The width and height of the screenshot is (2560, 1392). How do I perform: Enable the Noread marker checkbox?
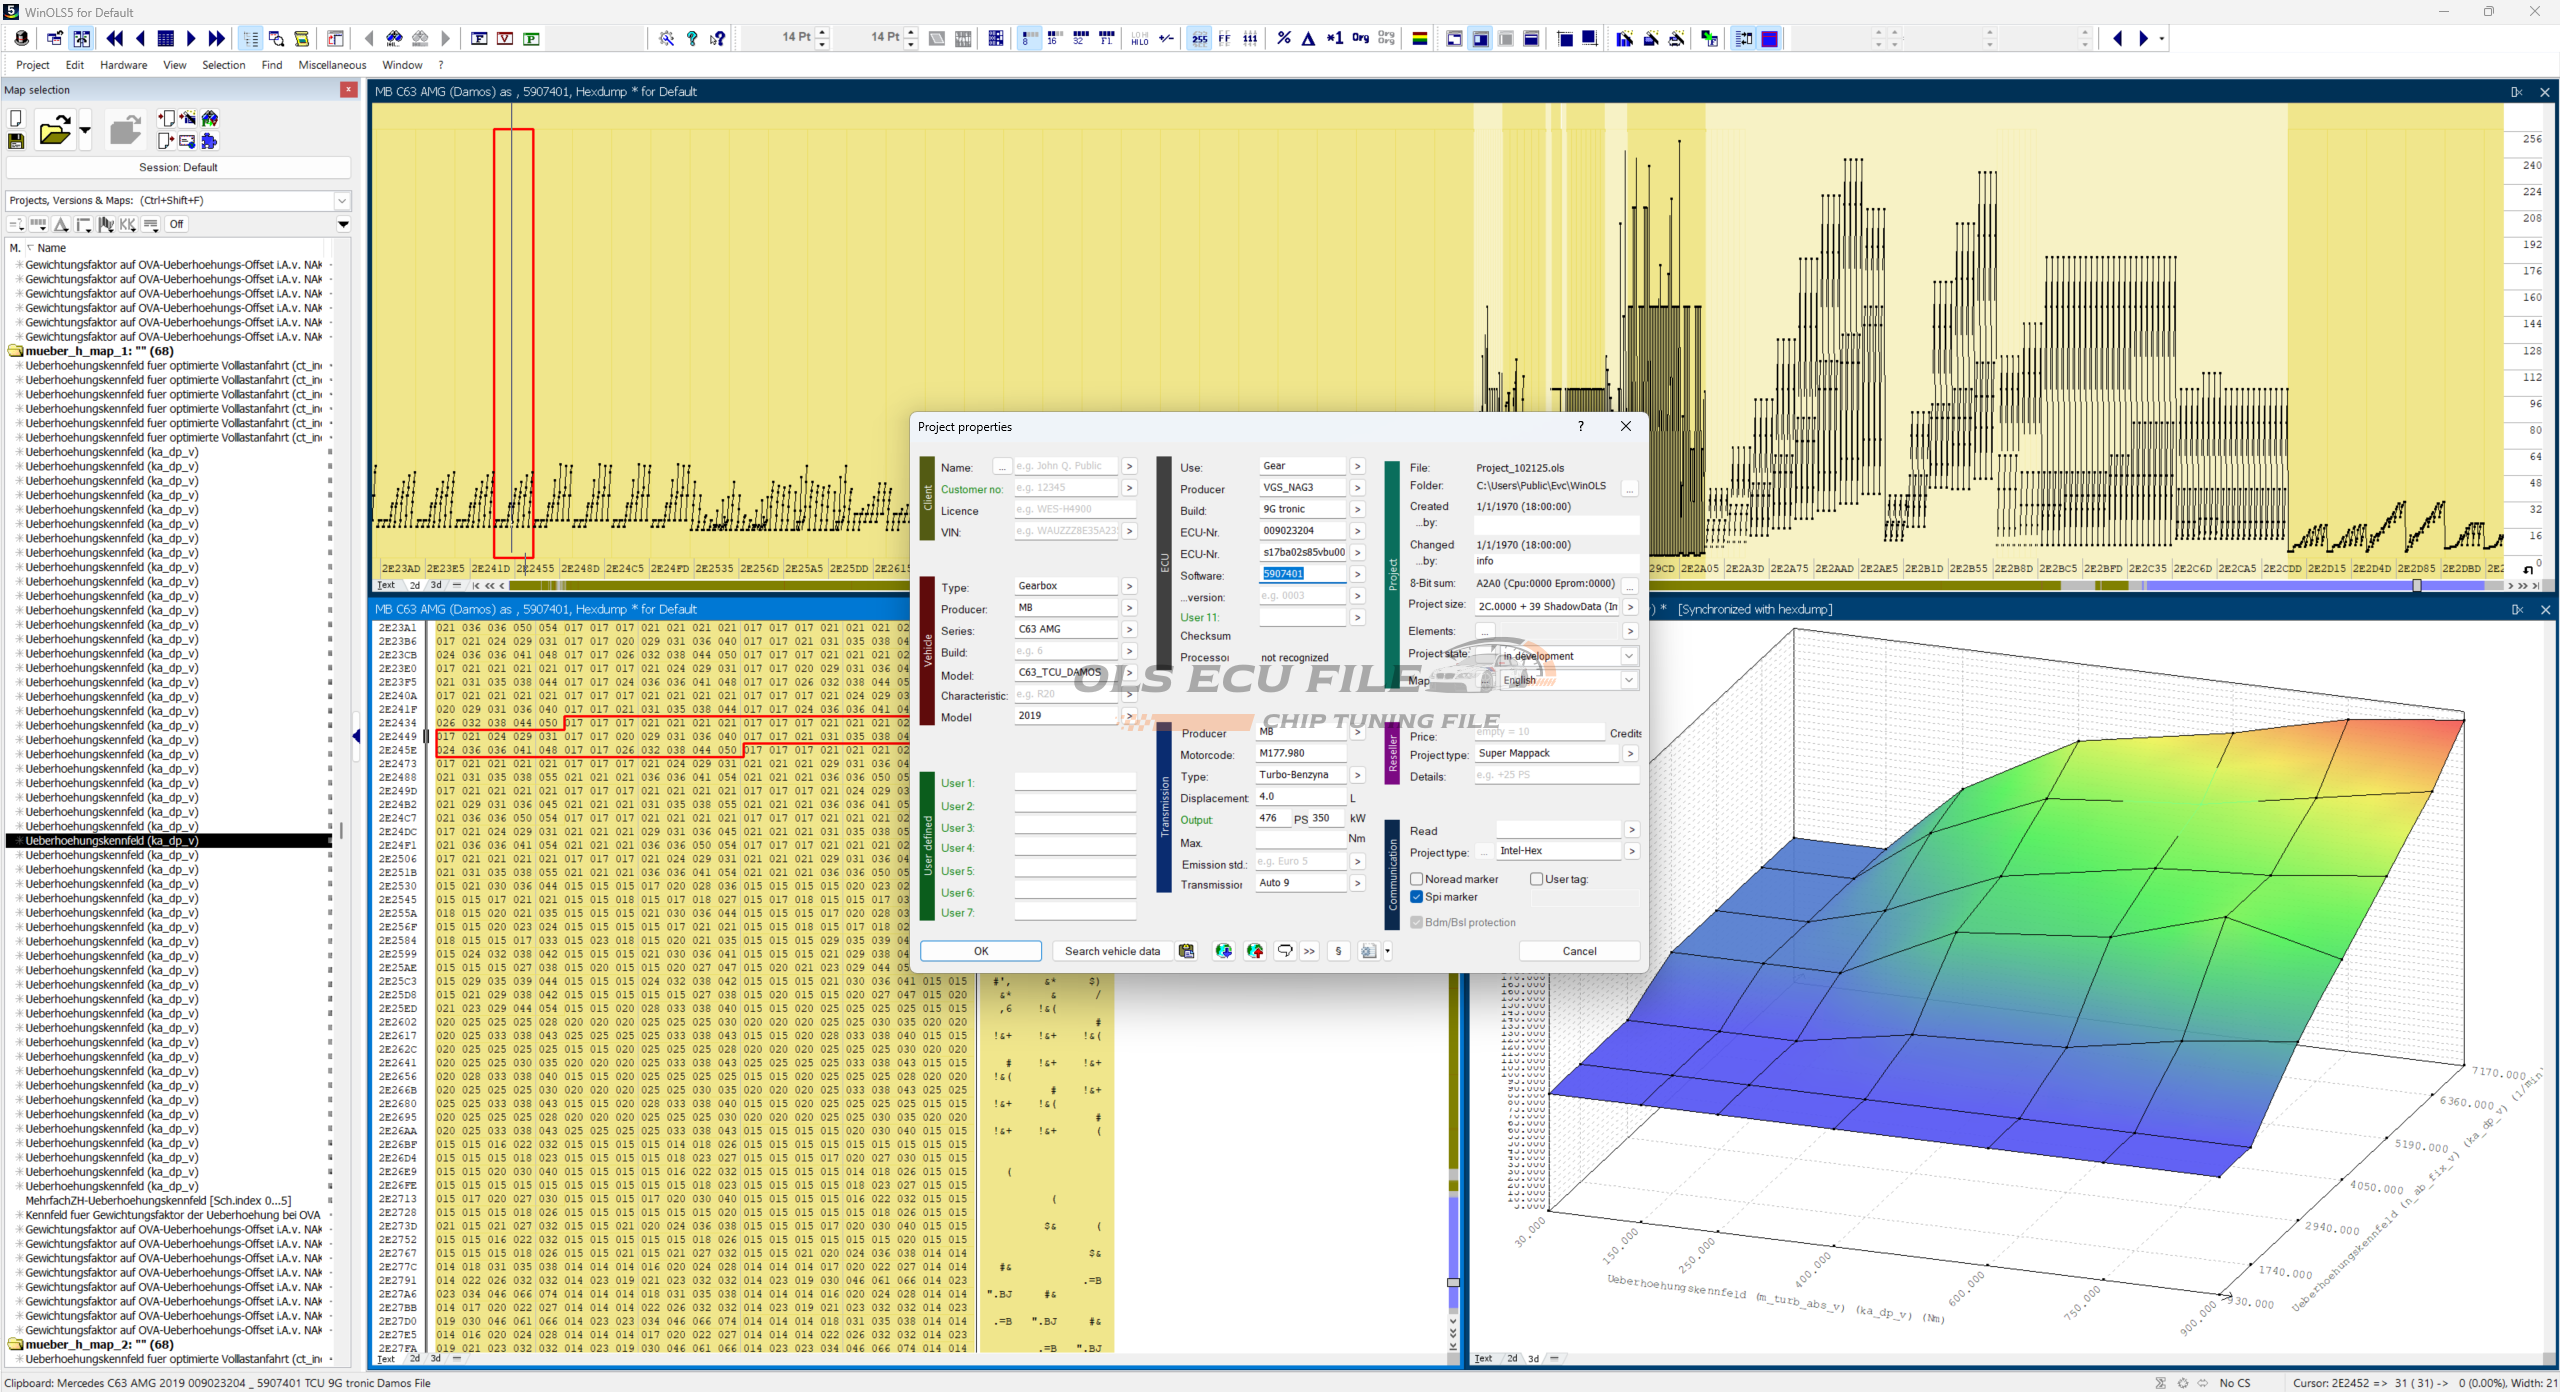tap(1417, 879)
